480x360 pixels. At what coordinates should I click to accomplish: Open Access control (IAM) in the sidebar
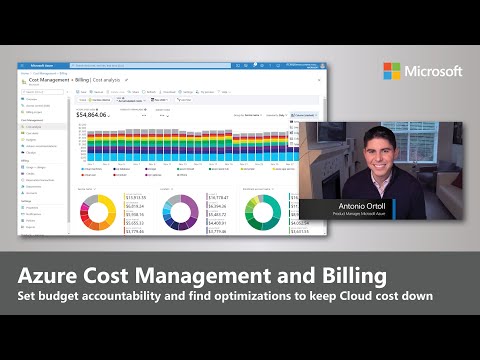click(x=36, y=106)
